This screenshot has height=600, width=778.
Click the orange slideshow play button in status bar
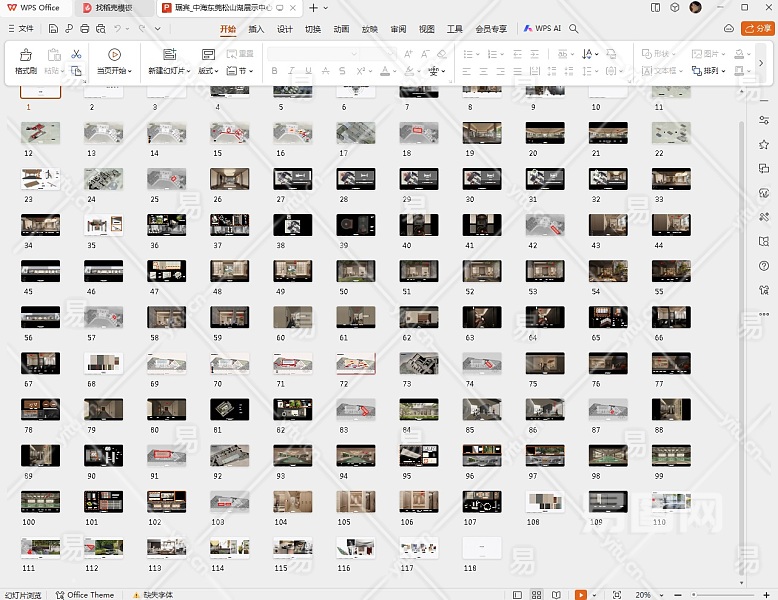click(x=581, y=594)
